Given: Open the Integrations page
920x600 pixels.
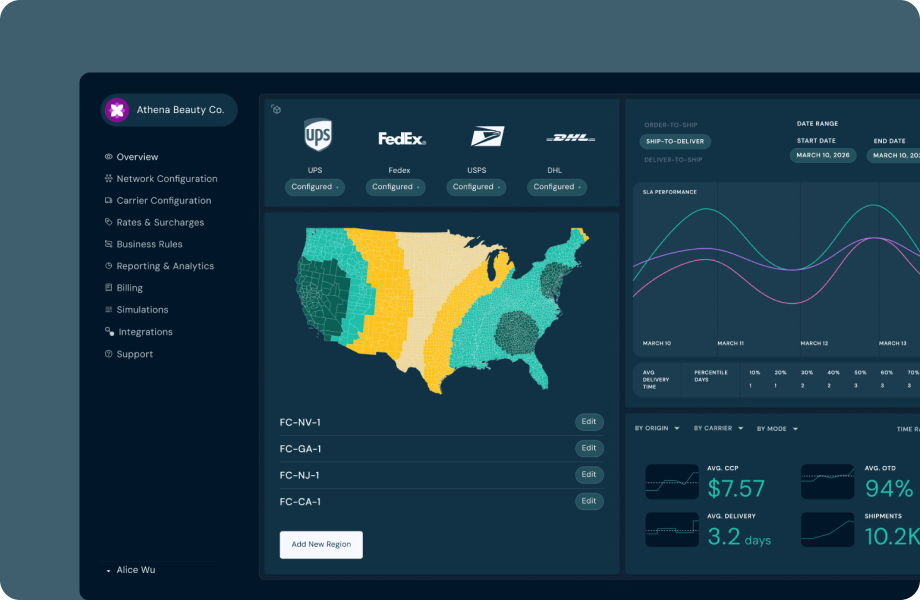Looking at the screenshot, I should 146,332.
